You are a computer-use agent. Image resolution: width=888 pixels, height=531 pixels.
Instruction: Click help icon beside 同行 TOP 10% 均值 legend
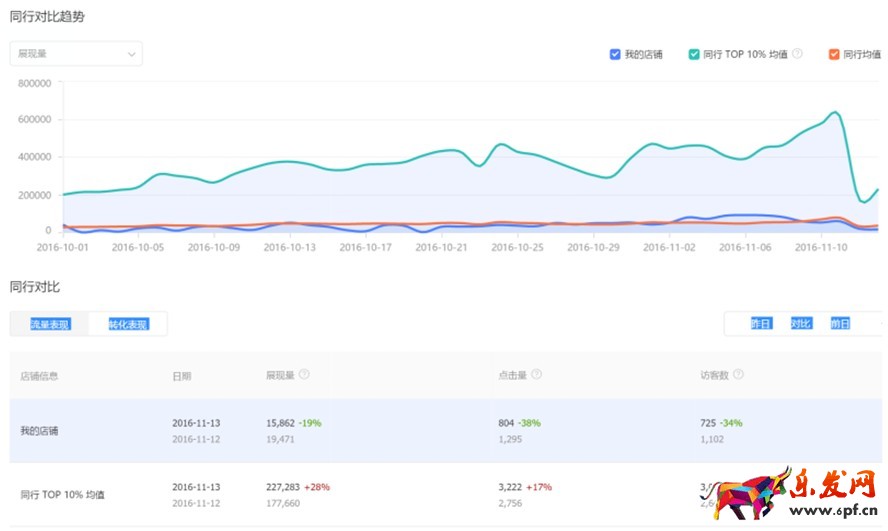click(x=797, y=54)
